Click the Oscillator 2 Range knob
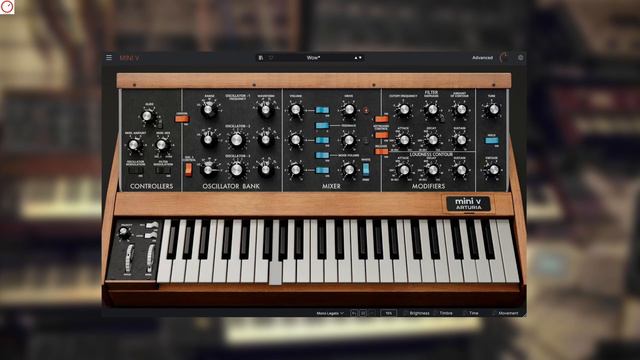 click(209, 140)
